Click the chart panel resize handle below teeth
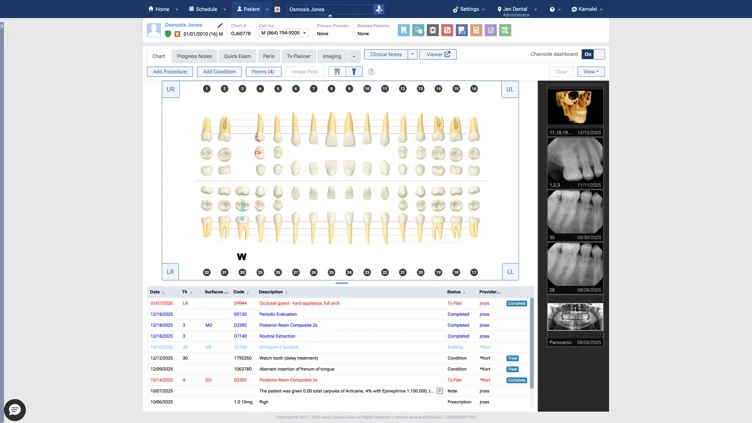 342,283
